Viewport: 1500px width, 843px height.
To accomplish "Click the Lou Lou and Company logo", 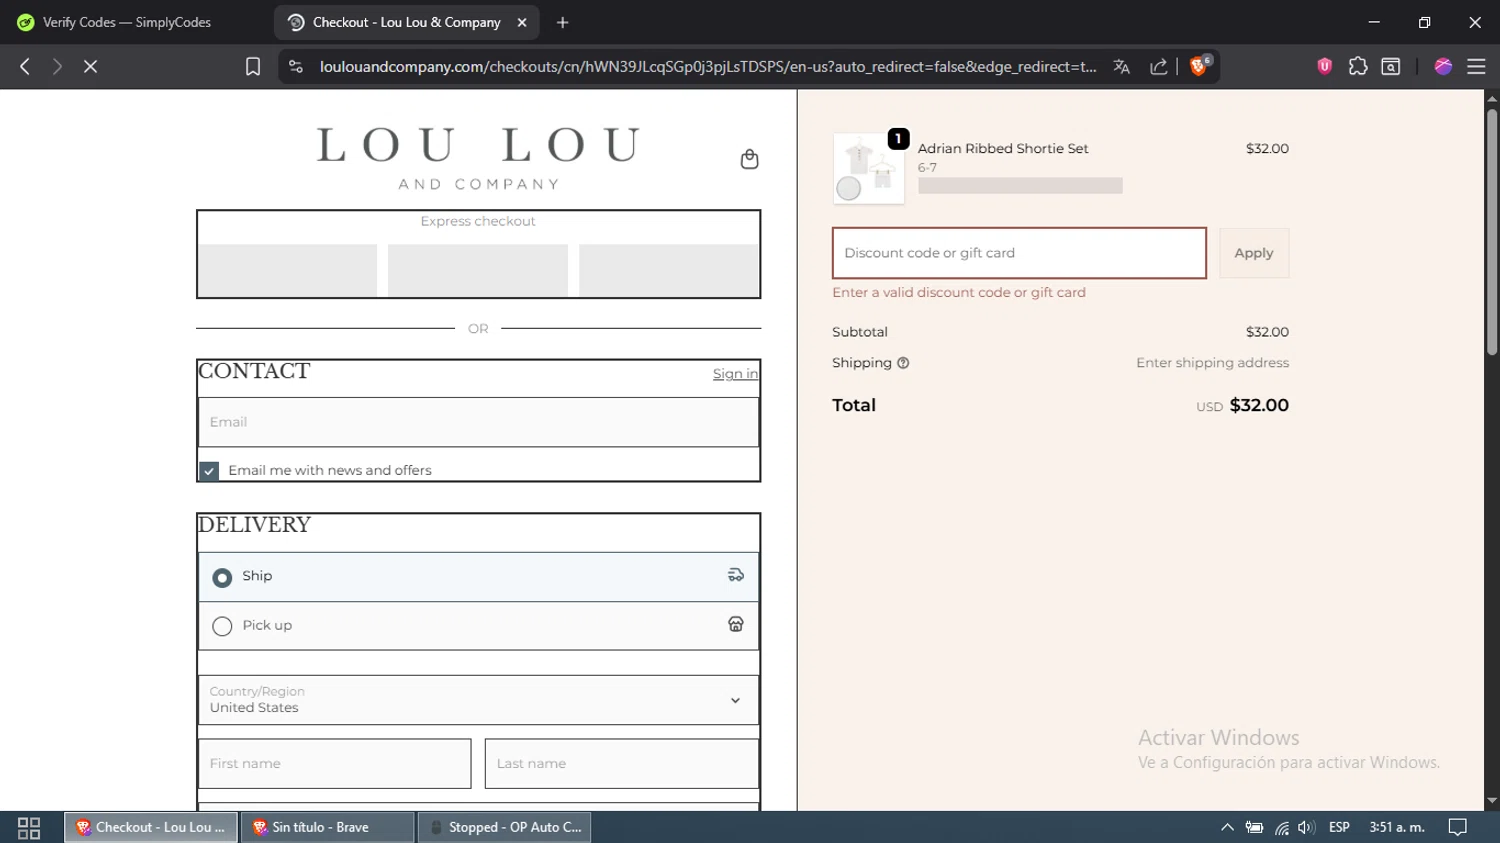I will [478, 158].
